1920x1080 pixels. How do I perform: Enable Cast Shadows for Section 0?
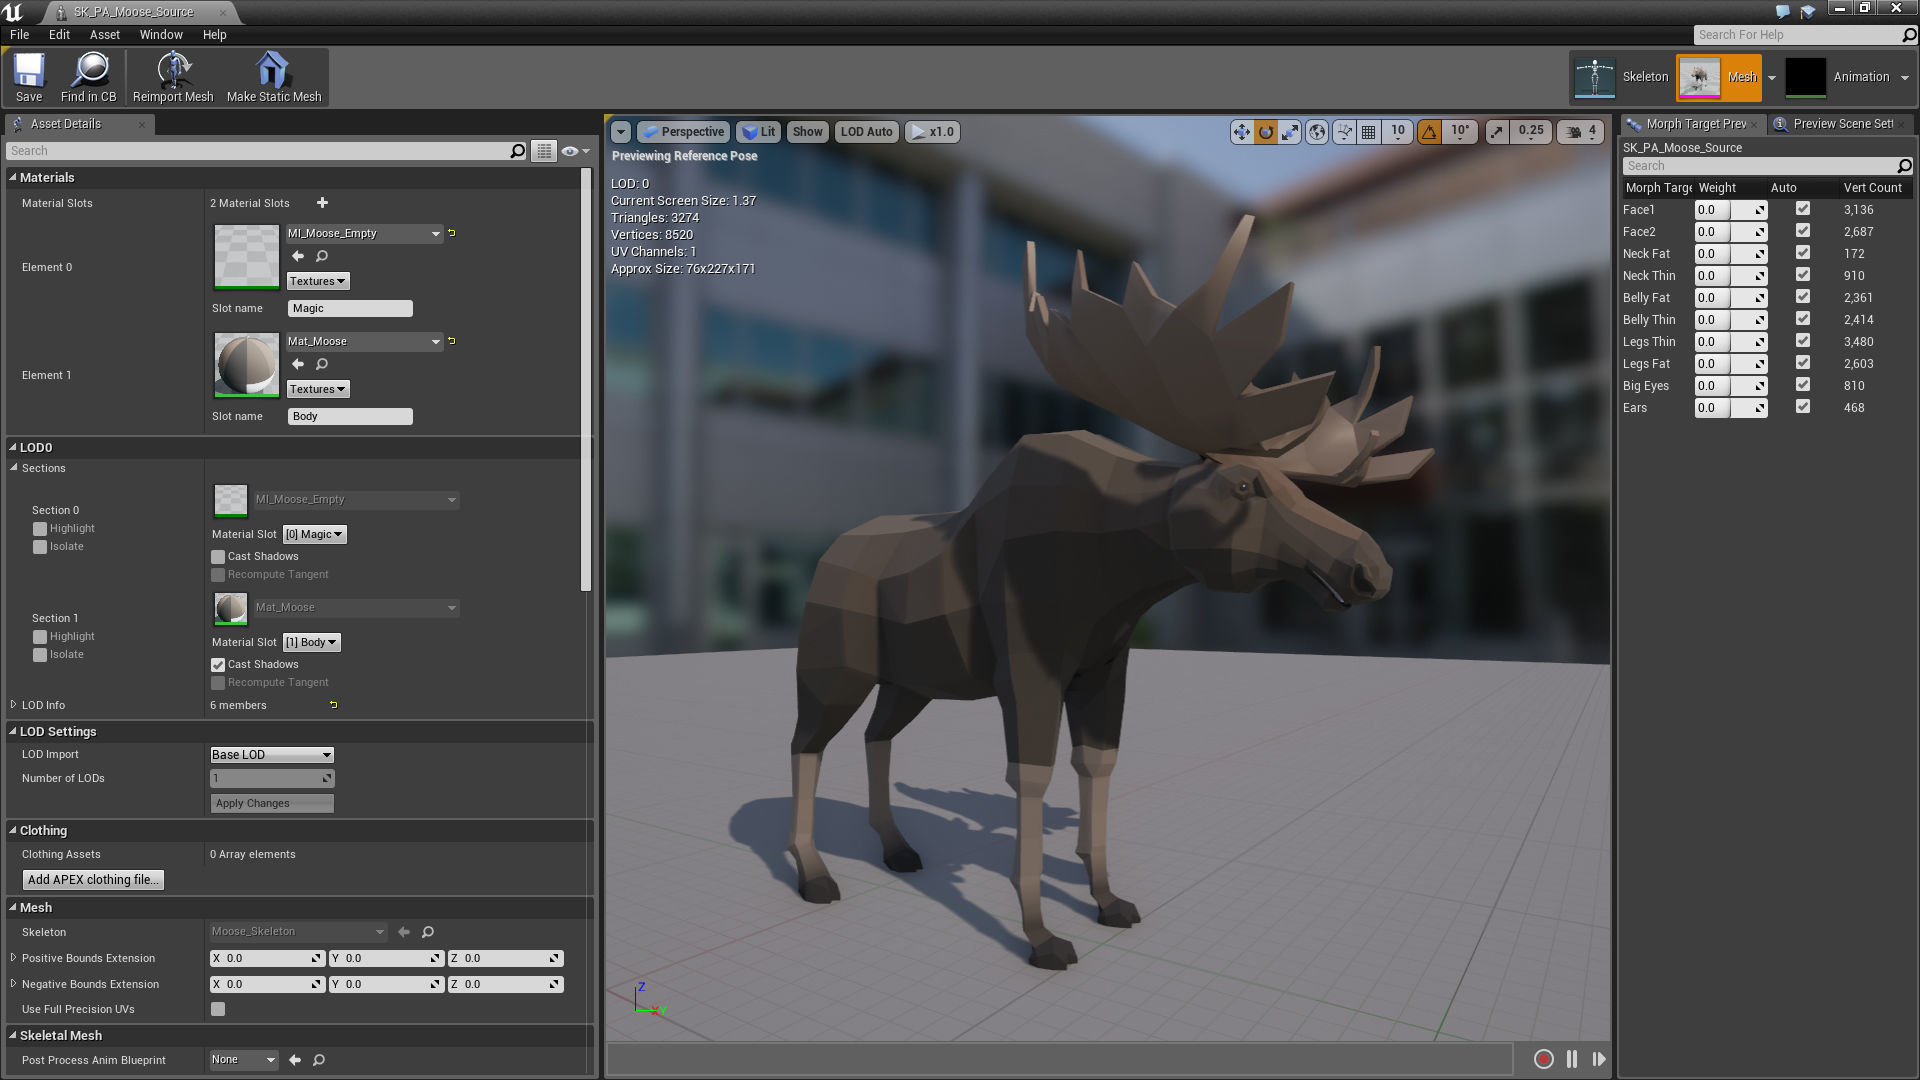click(x=218, y=557)
